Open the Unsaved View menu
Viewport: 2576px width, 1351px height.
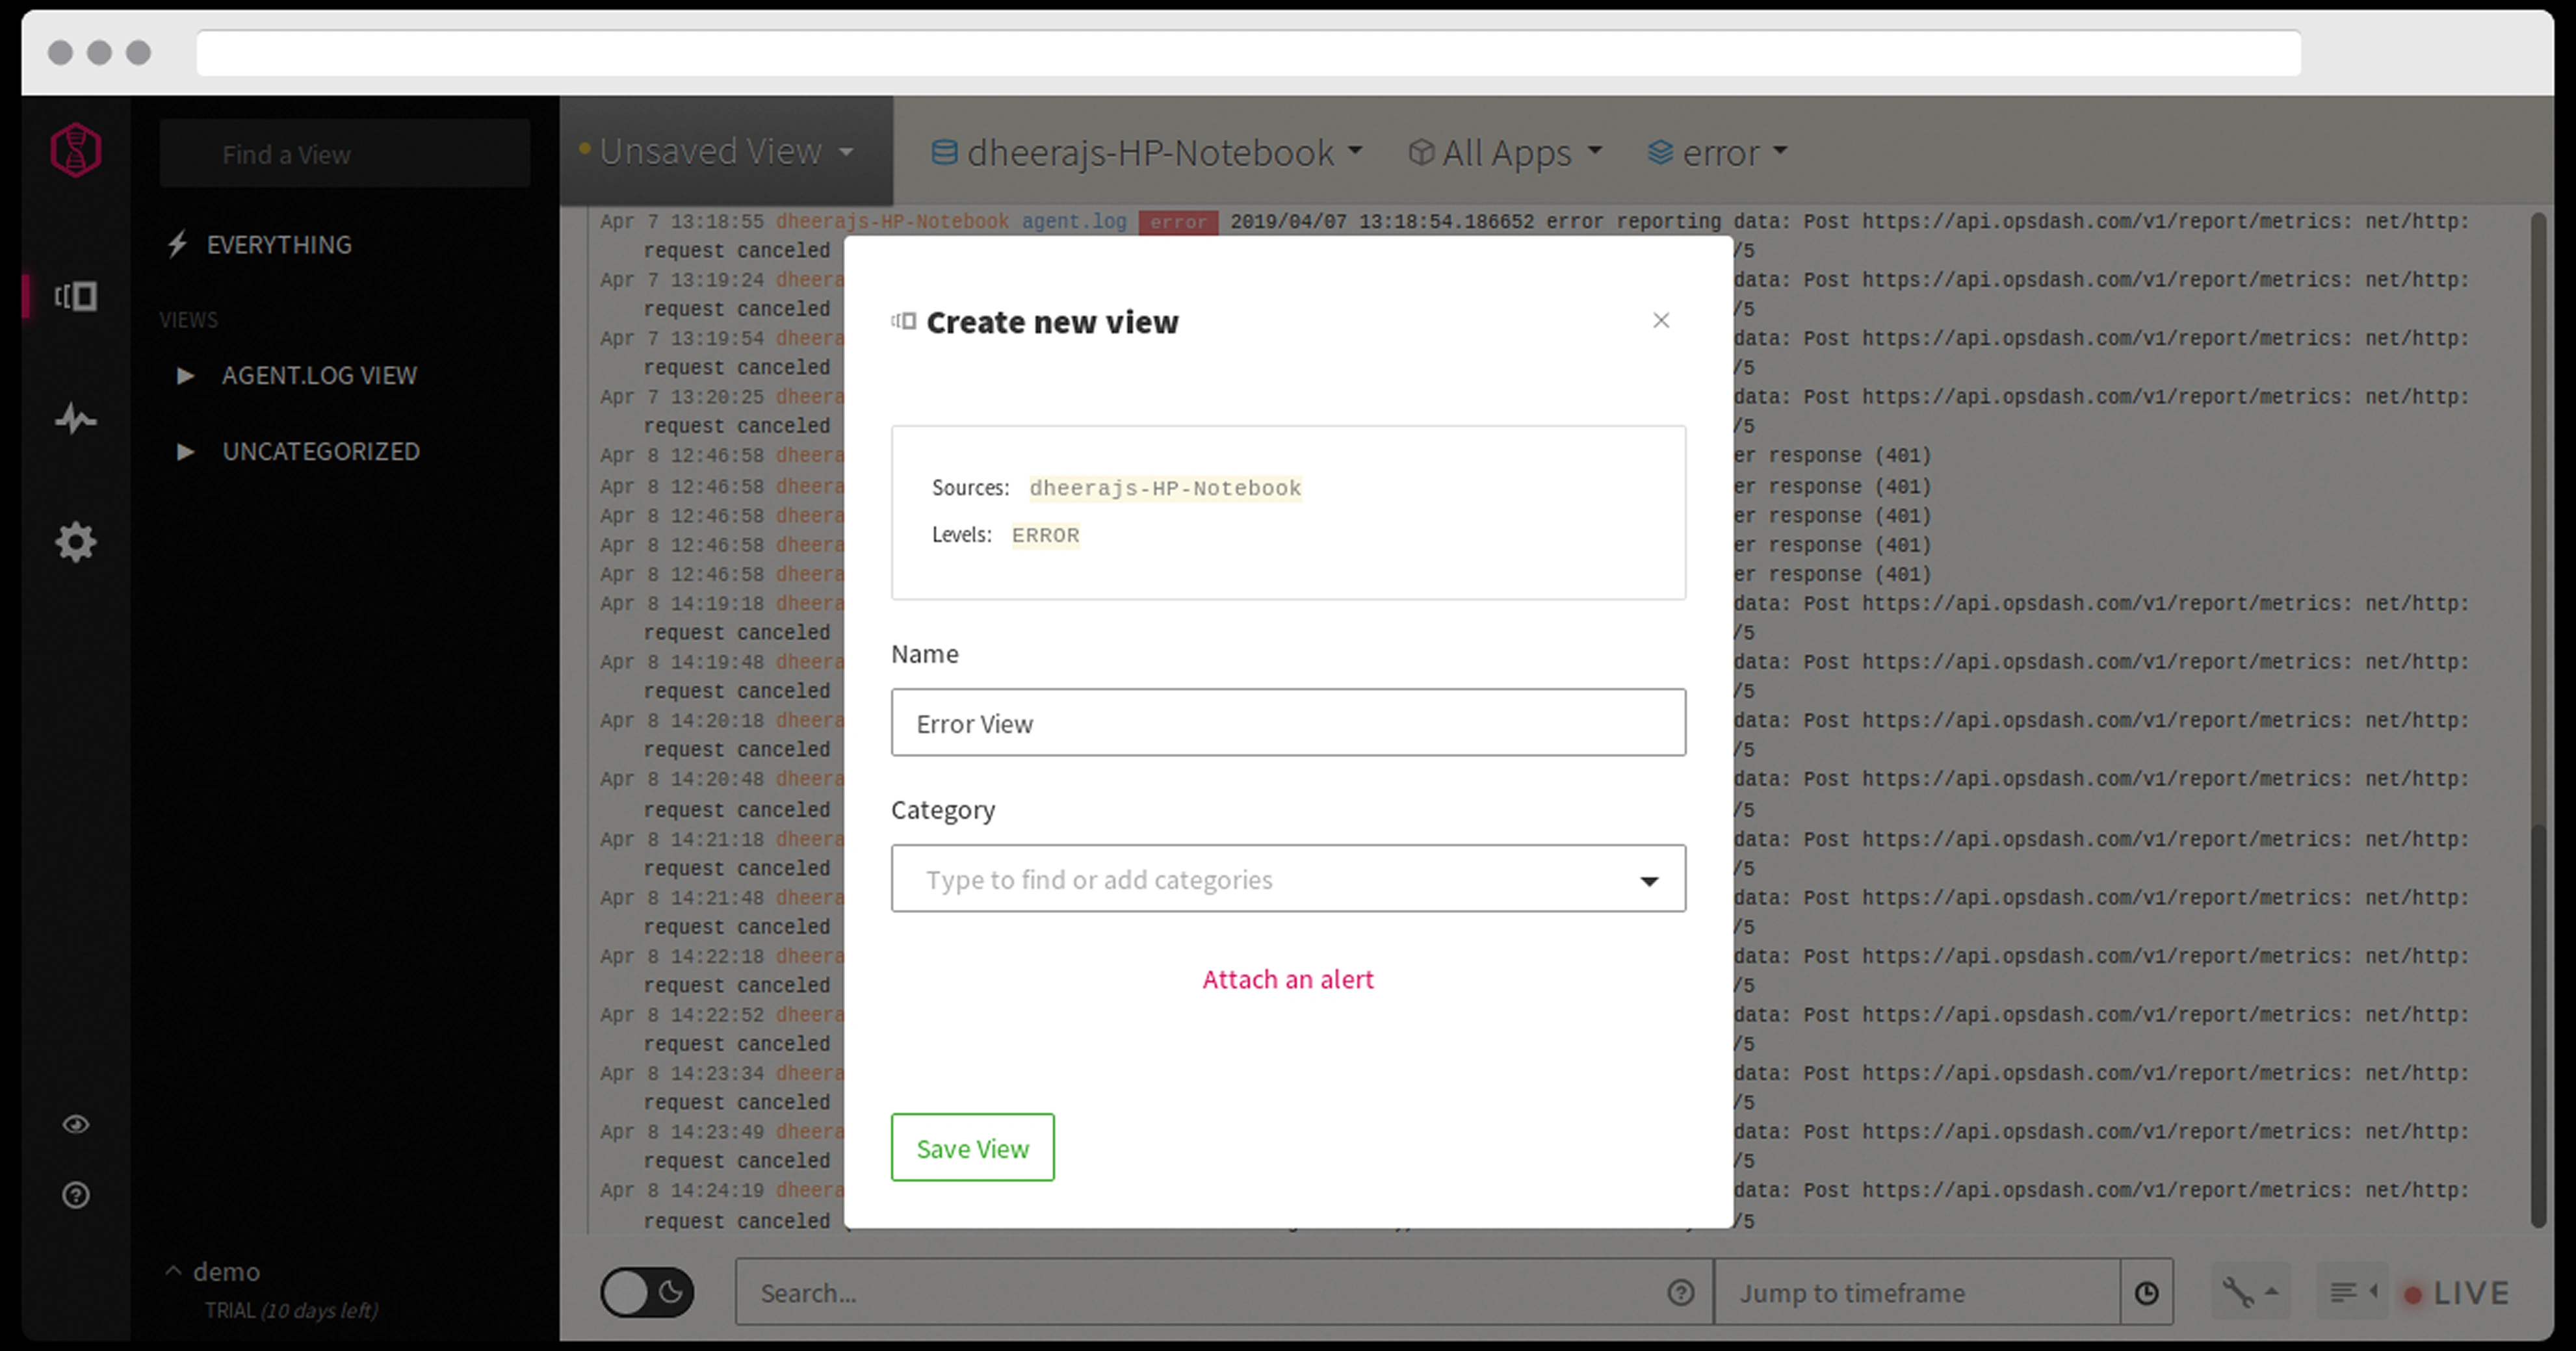[725, 152]
